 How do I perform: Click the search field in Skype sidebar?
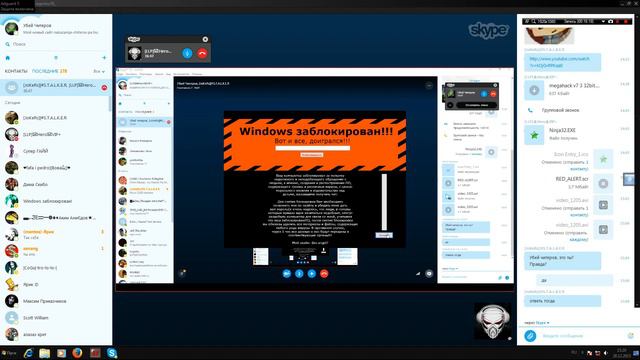coord(56,44)
